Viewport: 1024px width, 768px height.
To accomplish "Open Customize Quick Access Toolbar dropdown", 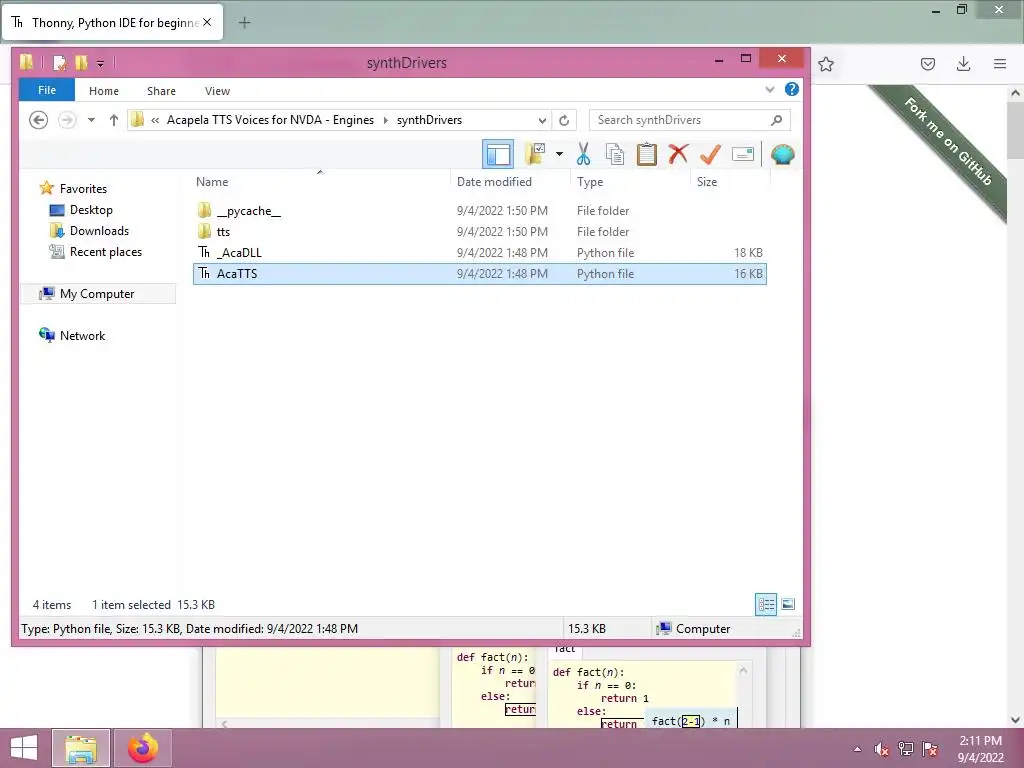I will point(100,63).
